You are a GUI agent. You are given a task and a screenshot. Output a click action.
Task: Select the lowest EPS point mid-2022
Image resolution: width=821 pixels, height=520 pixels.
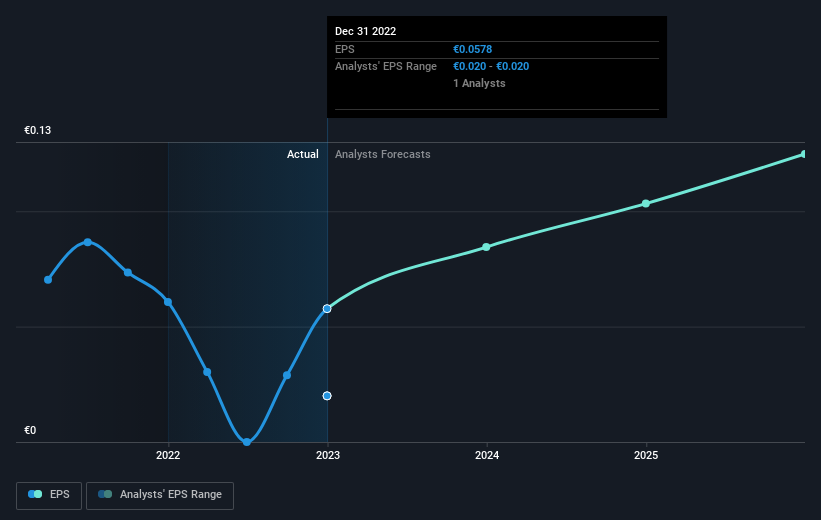[247, 442]
